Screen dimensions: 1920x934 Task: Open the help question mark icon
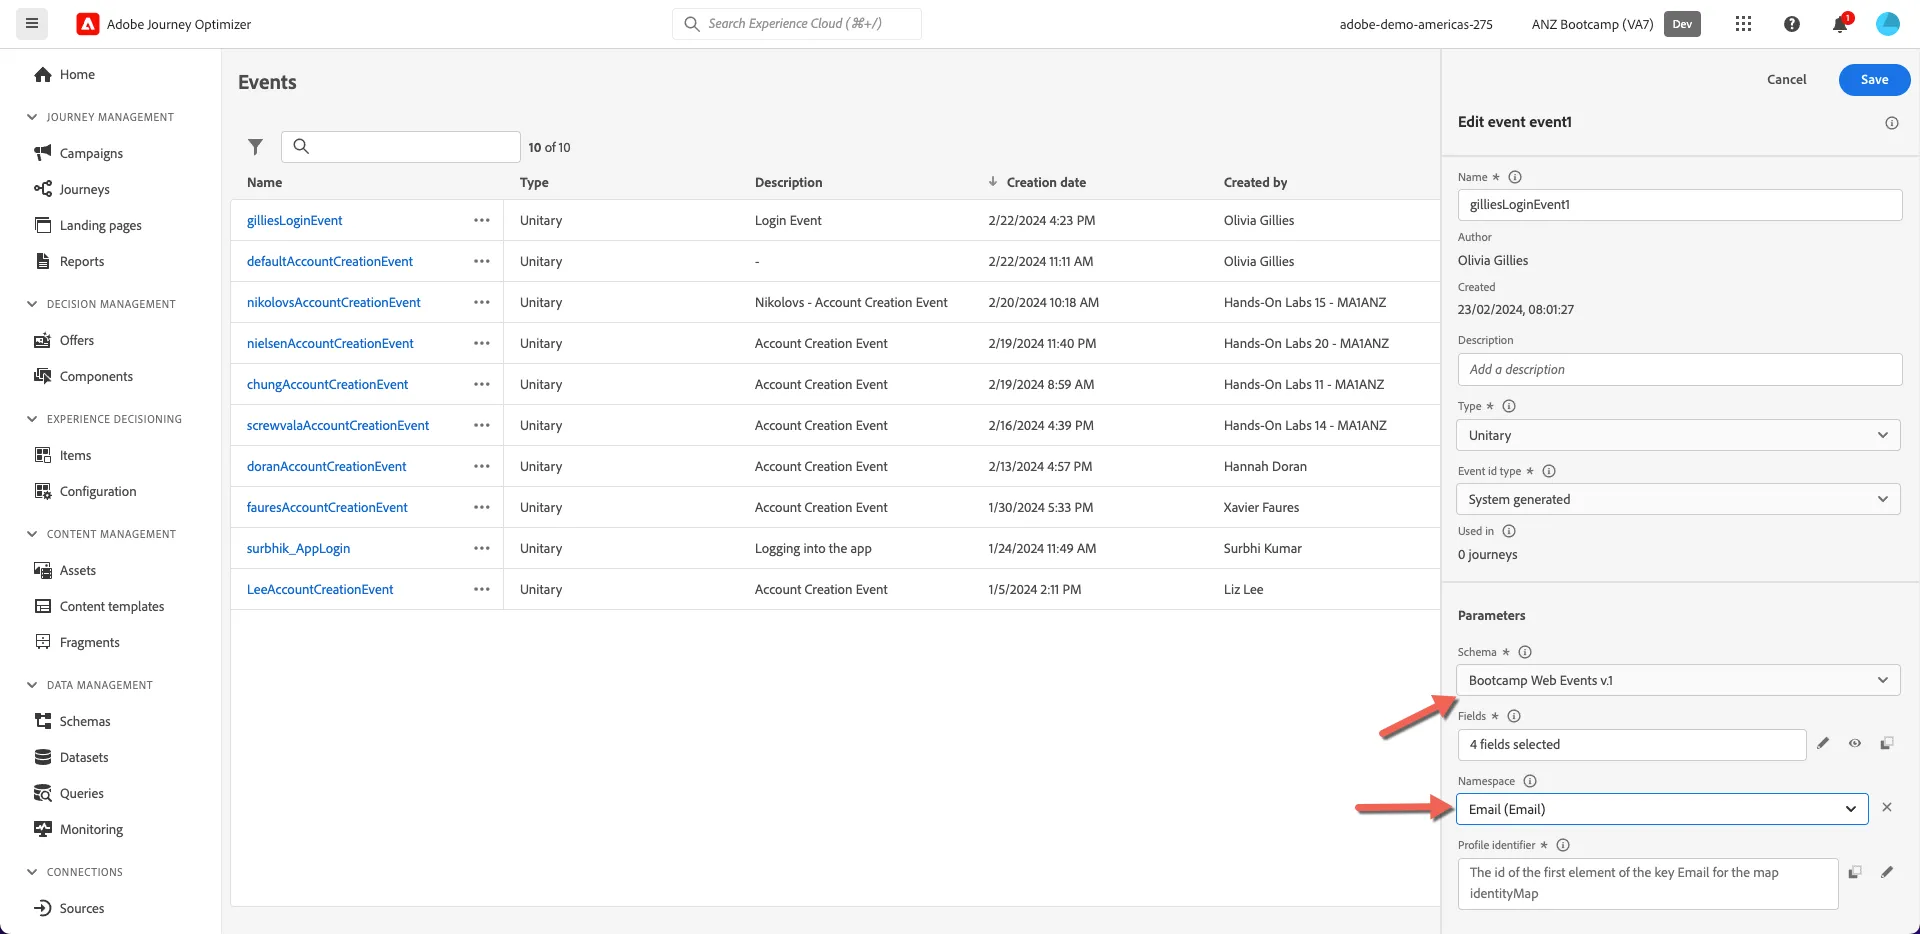click(1792, 24)
